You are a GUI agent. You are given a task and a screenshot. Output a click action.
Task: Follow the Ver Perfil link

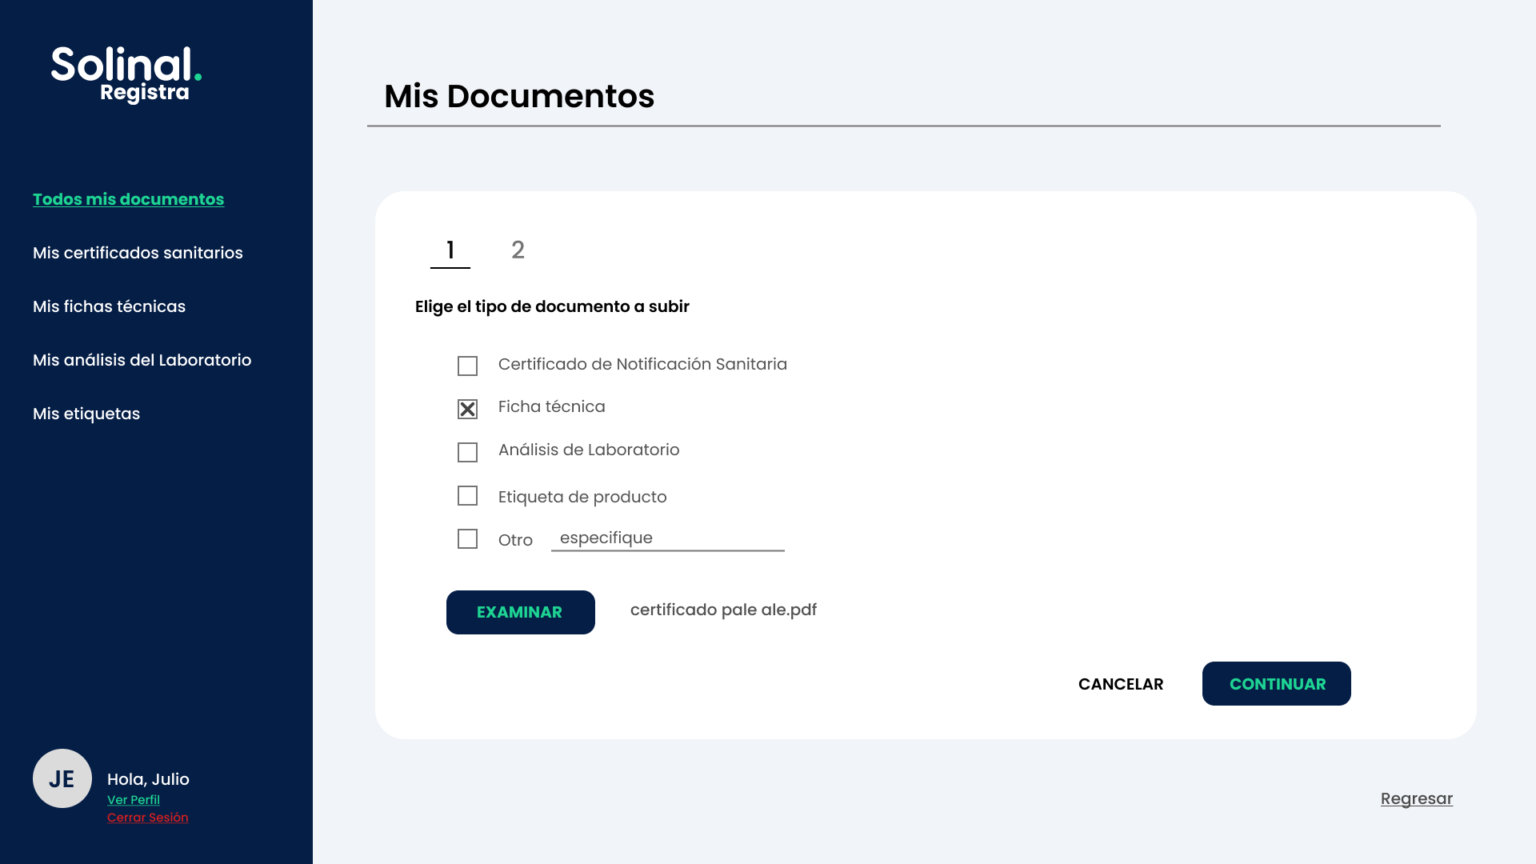click(133, 799)
